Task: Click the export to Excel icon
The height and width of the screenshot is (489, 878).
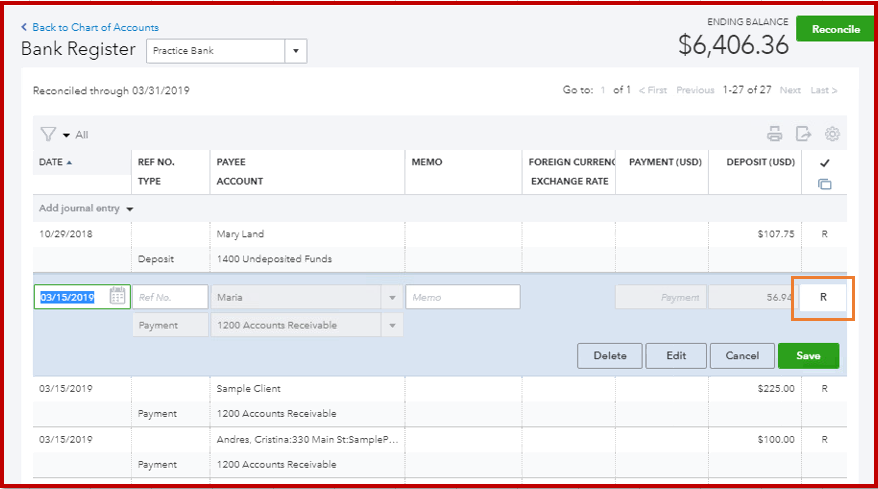Action: click(x=803, y=134)
